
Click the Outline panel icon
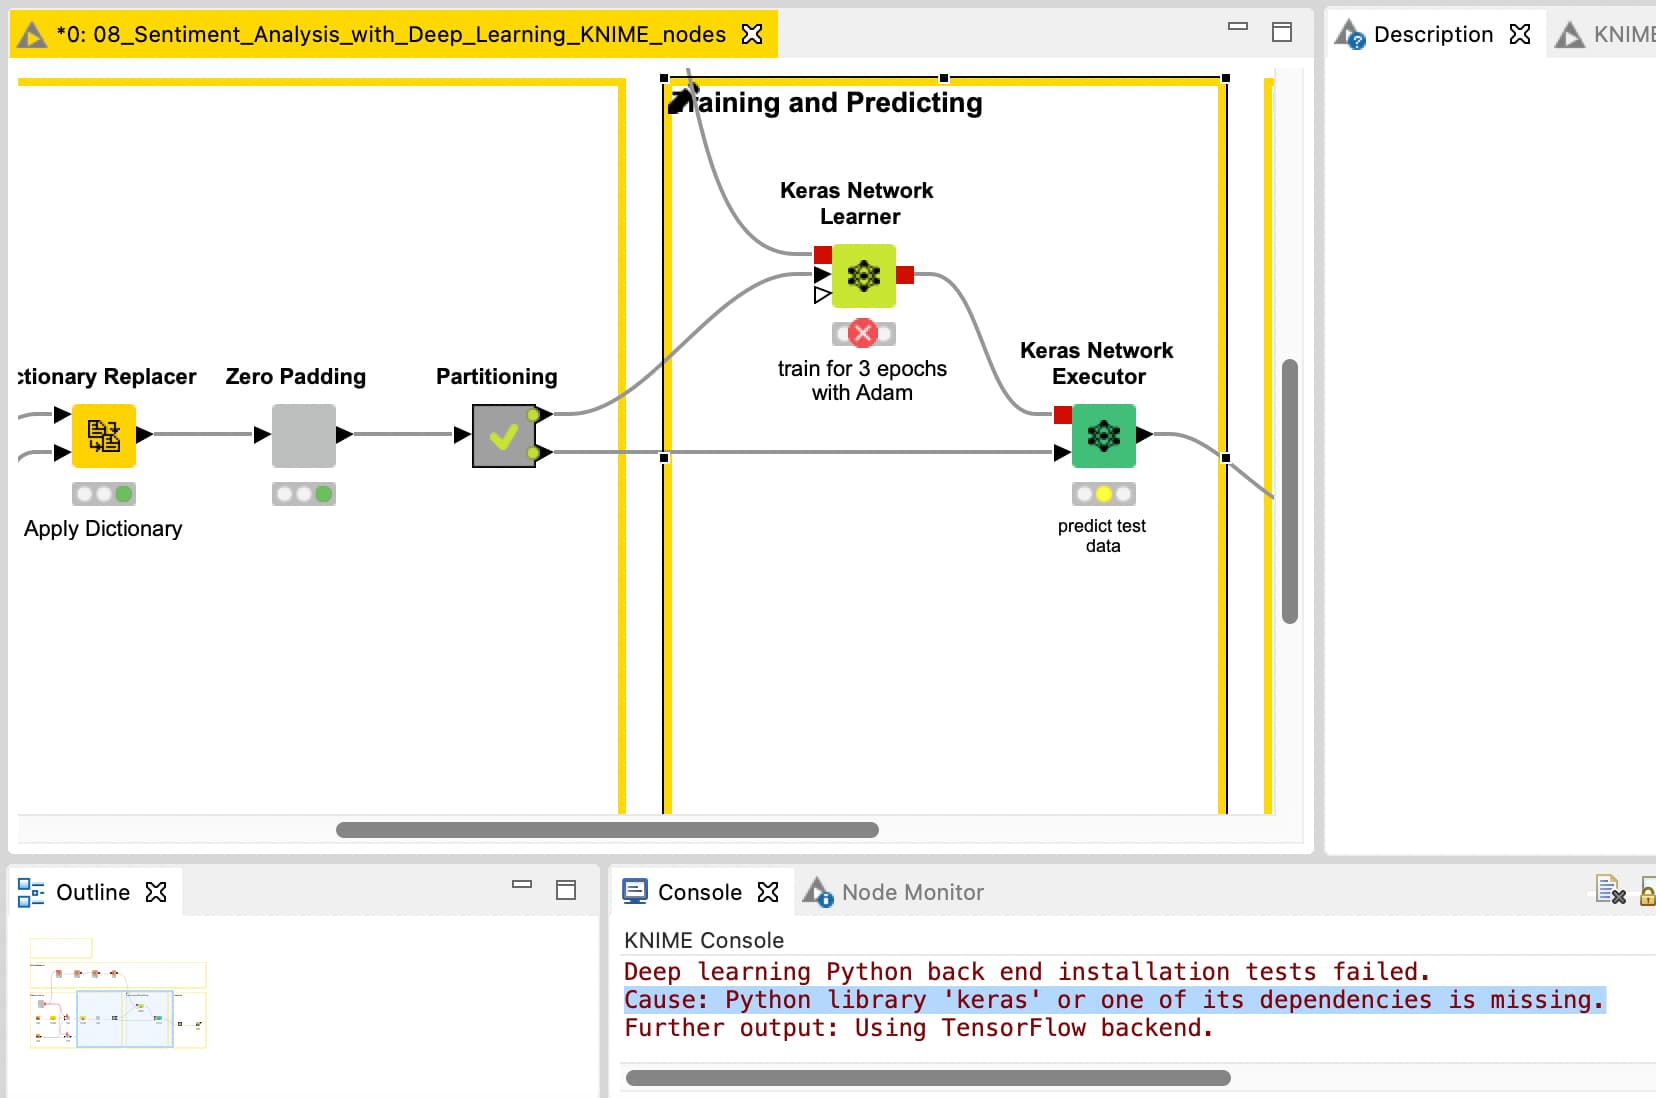coord(31,892)
